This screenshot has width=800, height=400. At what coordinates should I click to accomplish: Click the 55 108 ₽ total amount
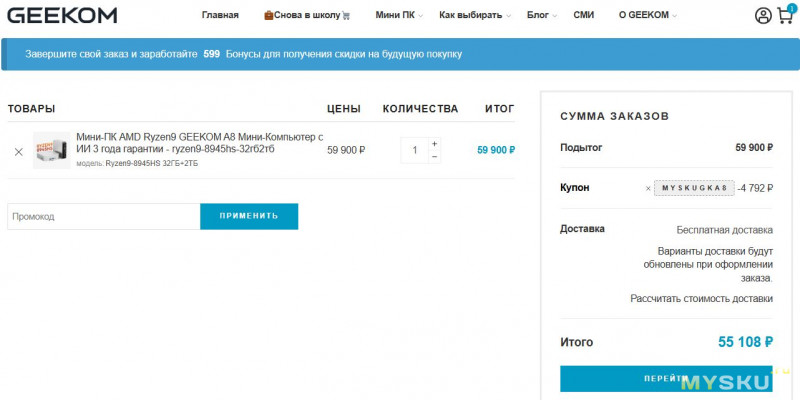[745, 342]
